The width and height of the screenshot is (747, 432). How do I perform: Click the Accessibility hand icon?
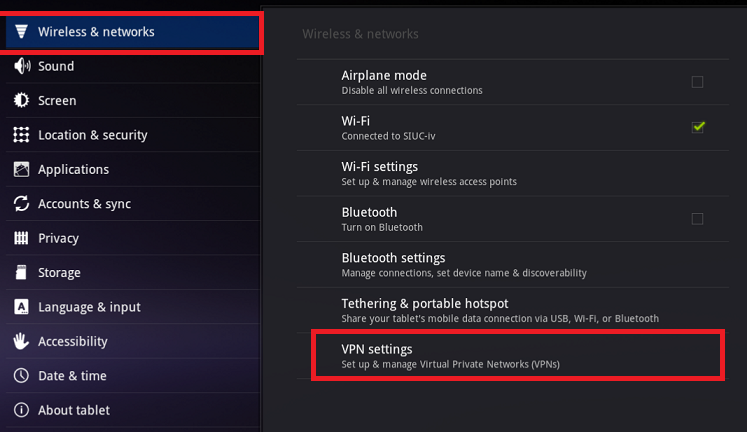pyautogui.click(x=20, y=341)
